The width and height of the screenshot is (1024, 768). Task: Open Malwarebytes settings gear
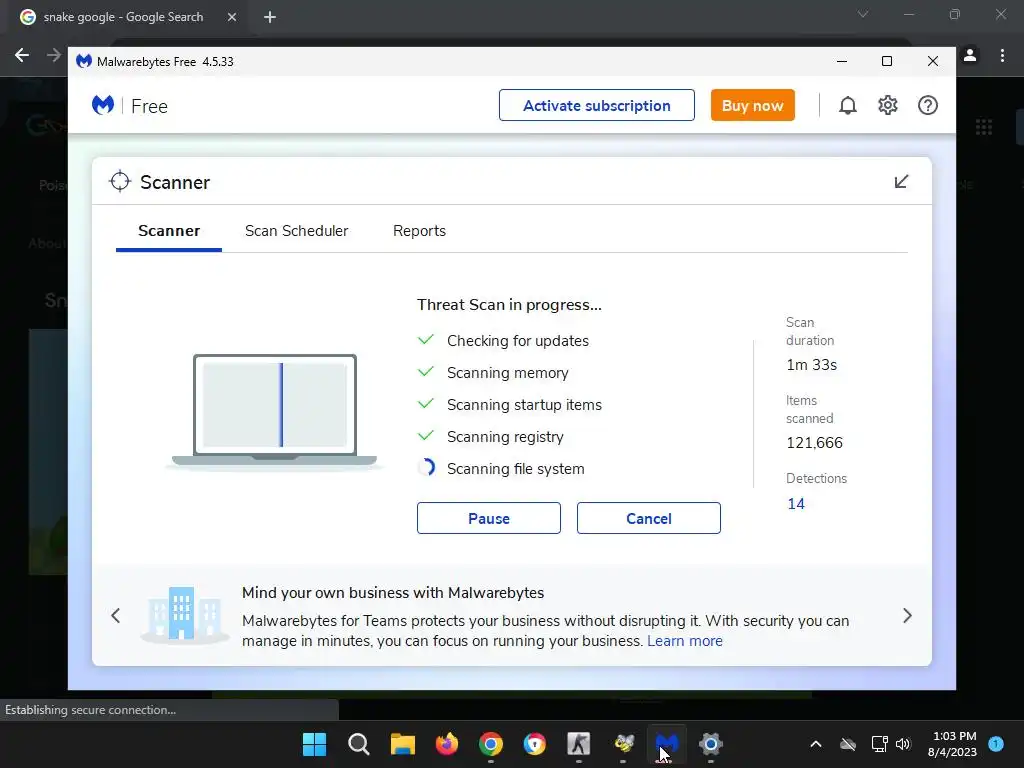[888, 105]
